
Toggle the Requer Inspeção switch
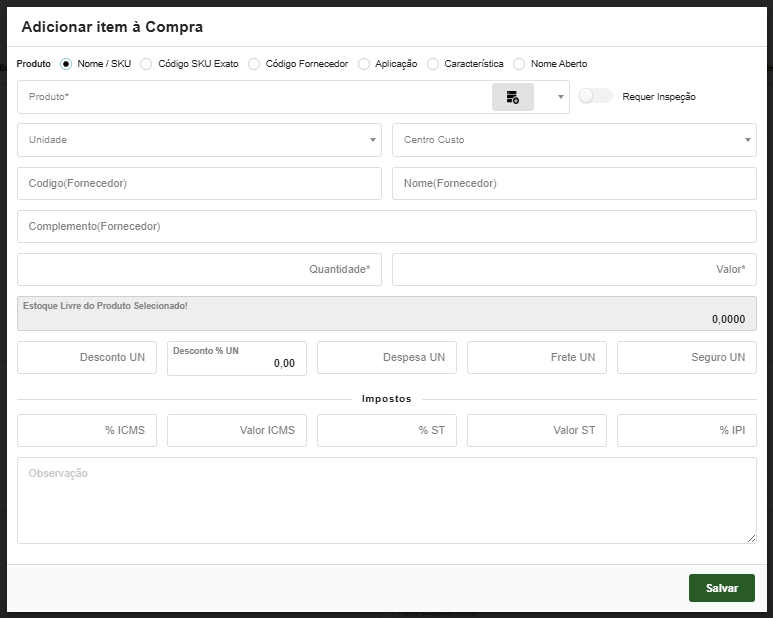click(x=595, y=96)
